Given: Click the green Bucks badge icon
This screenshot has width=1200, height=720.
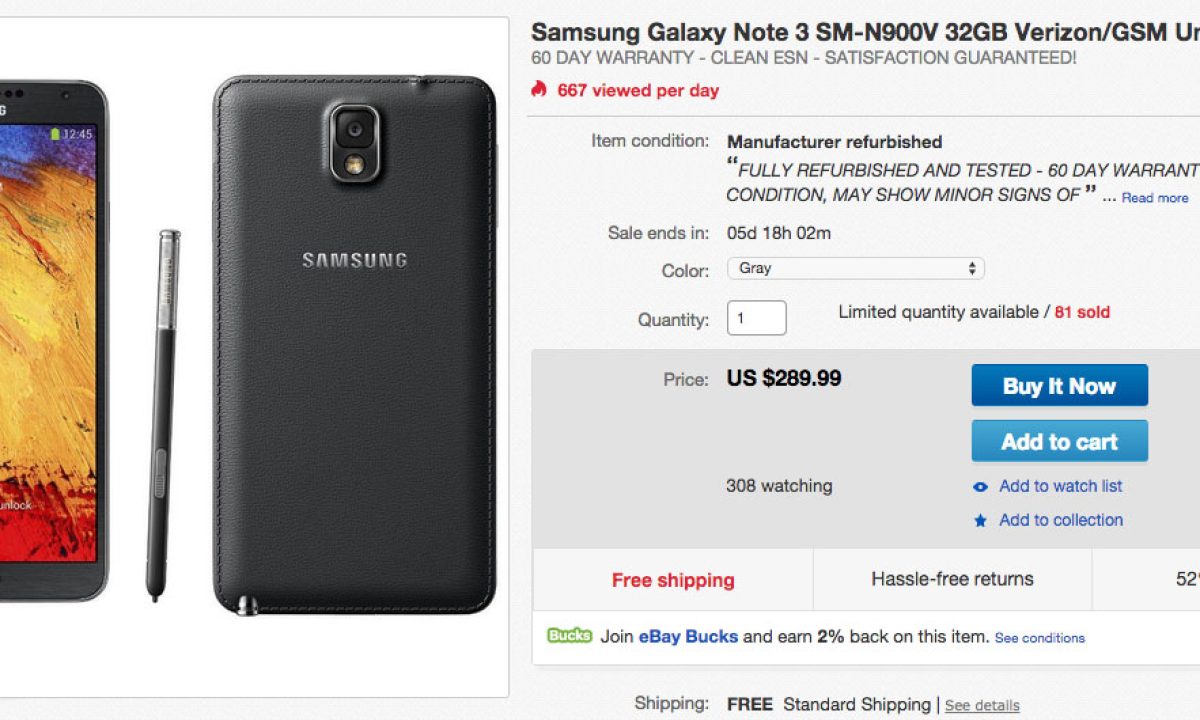Looking at the screenshot, I should coord(569,636).
